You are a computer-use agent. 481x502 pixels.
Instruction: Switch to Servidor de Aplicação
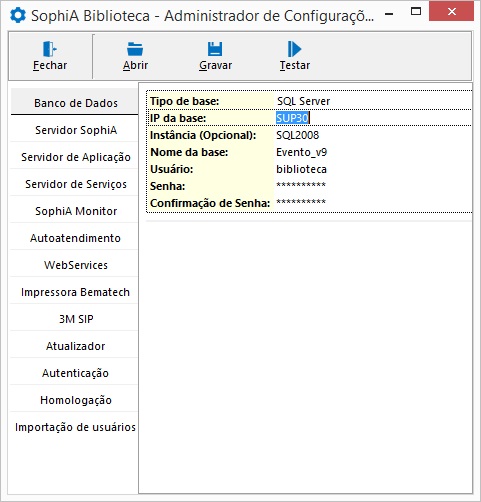75,157
